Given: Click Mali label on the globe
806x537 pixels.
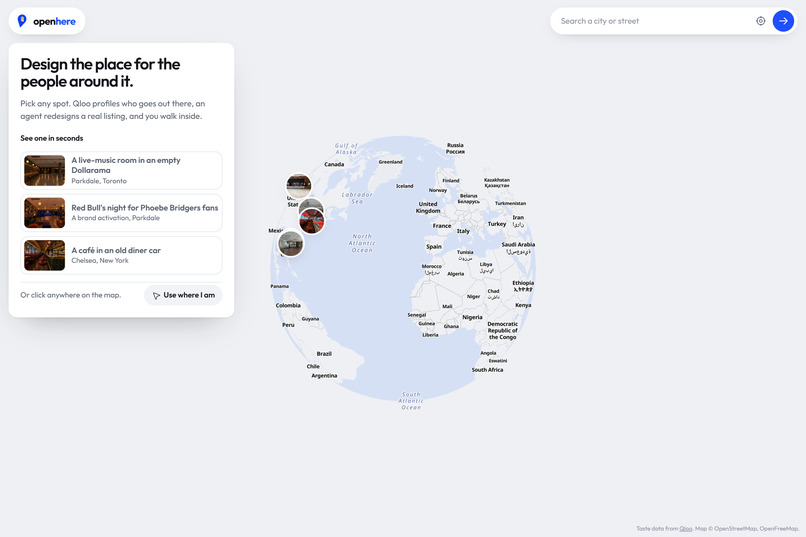Looking at the screenshot, I should coord(447,306).
